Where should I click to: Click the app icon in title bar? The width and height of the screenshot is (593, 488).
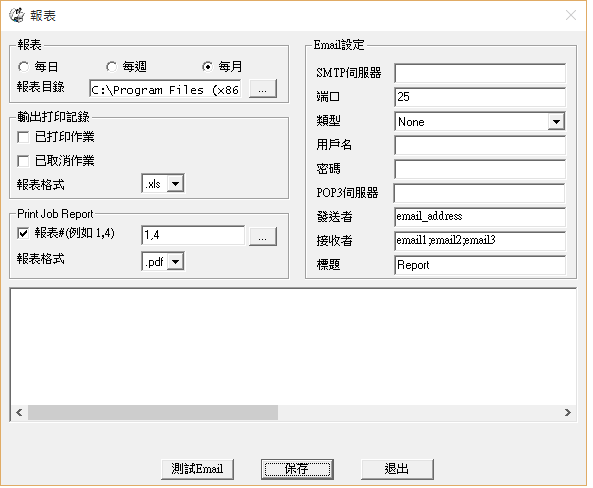[17, 16]
